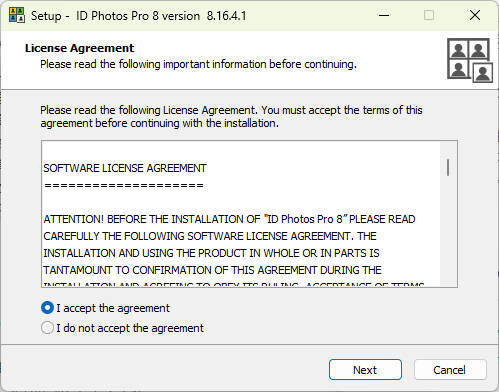Click the Setup app icon in title bar
The image size is (499, 392).
click(x=17, y=15)
